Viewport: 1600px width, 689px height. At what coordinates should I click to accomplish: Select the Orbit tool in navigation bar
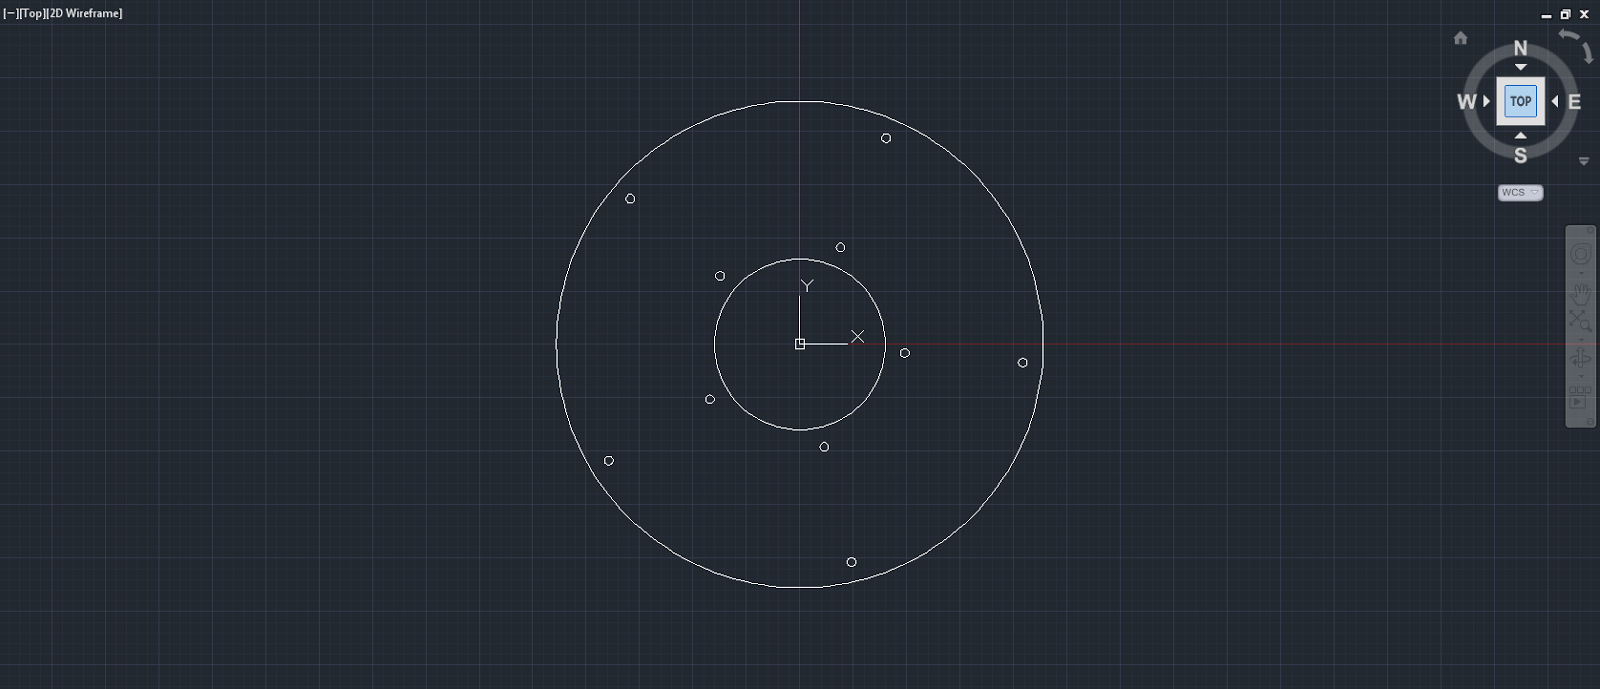1580,358
